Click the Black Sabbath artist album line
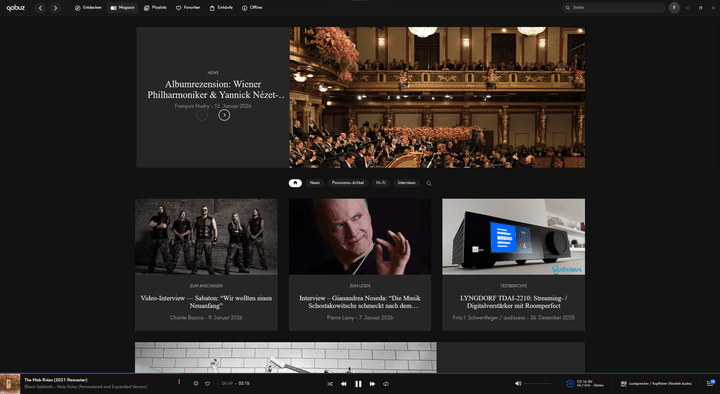The image size is (720, 394). [86, 387]
